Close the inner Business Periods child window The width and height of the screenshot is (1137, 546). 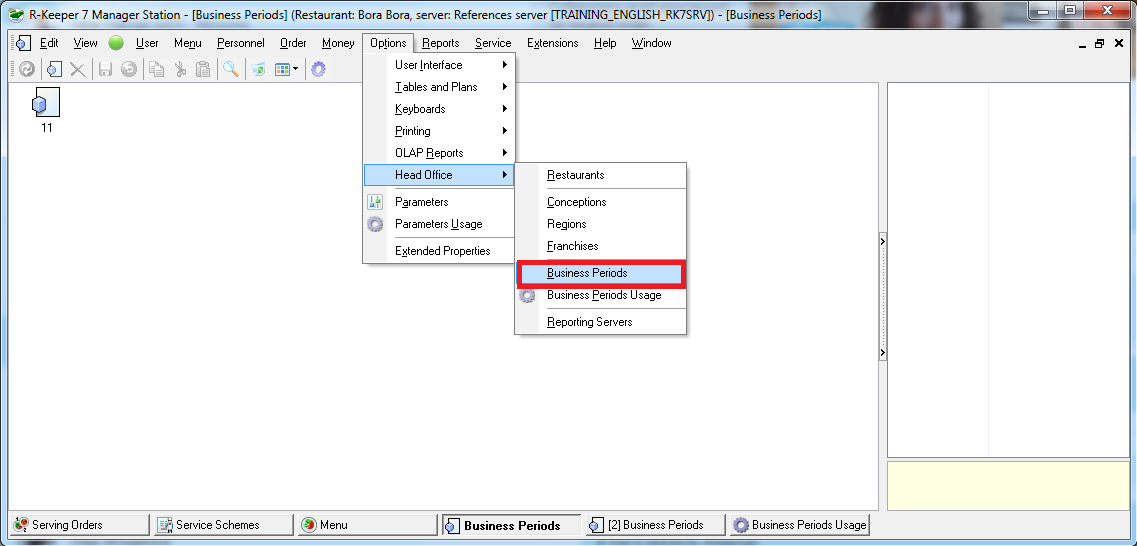(1118, 44)
